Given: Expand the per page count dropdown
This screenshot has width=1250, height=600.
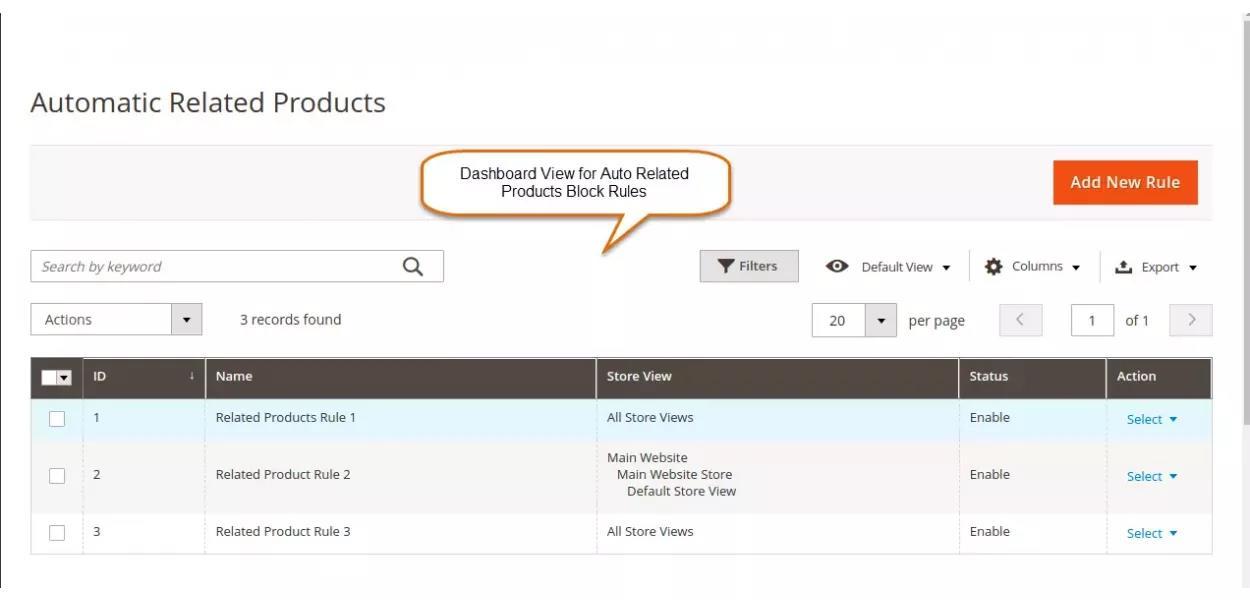Looking at the screenshot, I should [880, 321].
